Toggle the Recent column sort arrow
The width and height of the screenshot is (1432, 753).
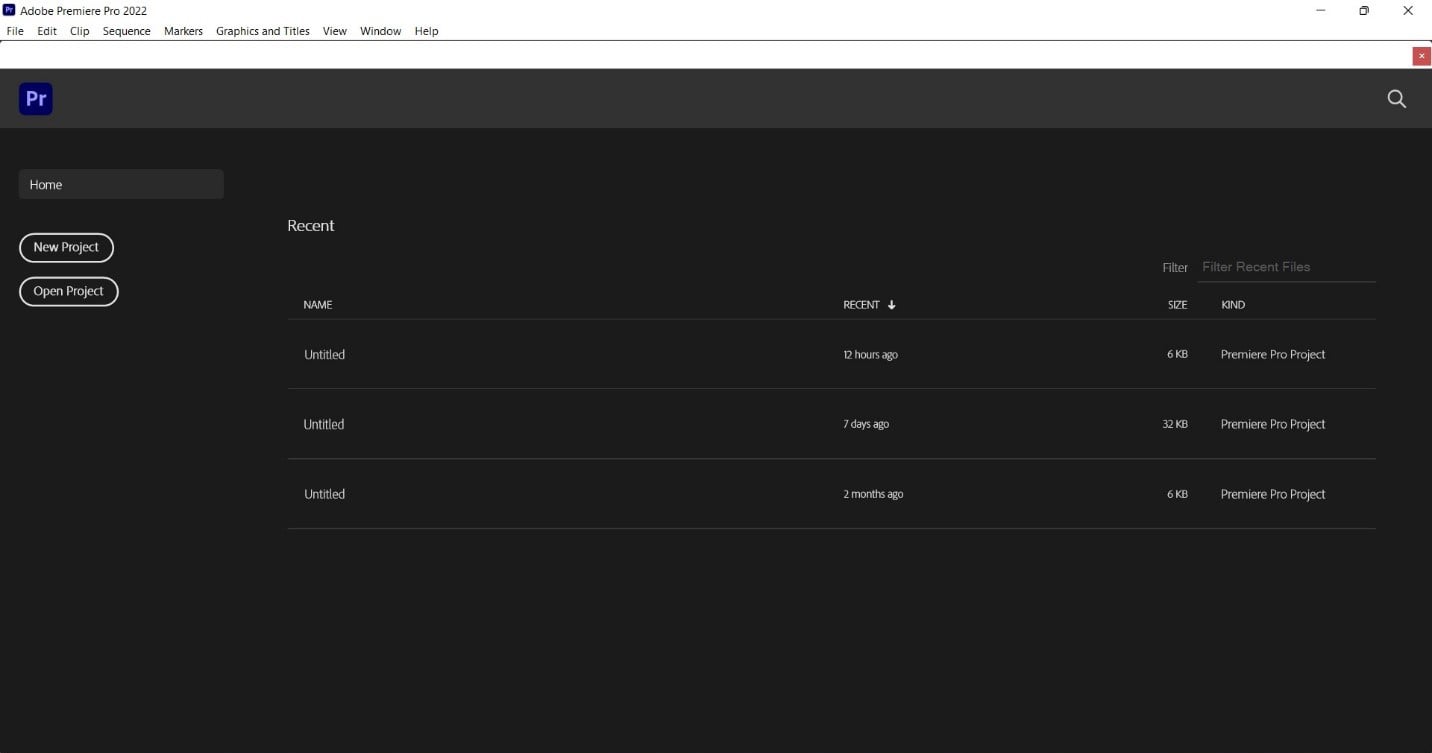click(x=891, y=305)
